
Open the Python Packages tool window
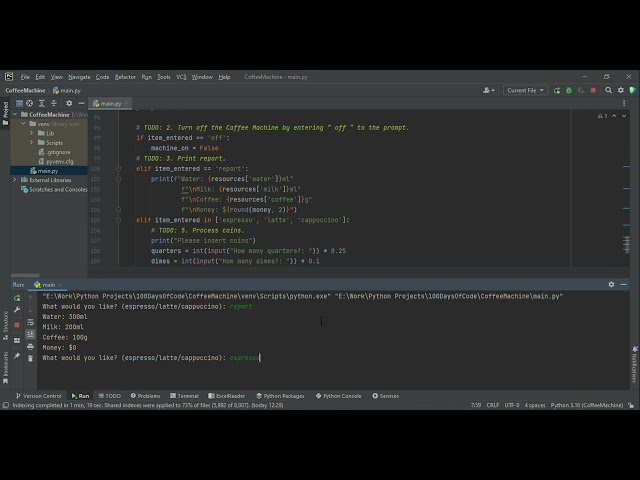tap(280, 396)
